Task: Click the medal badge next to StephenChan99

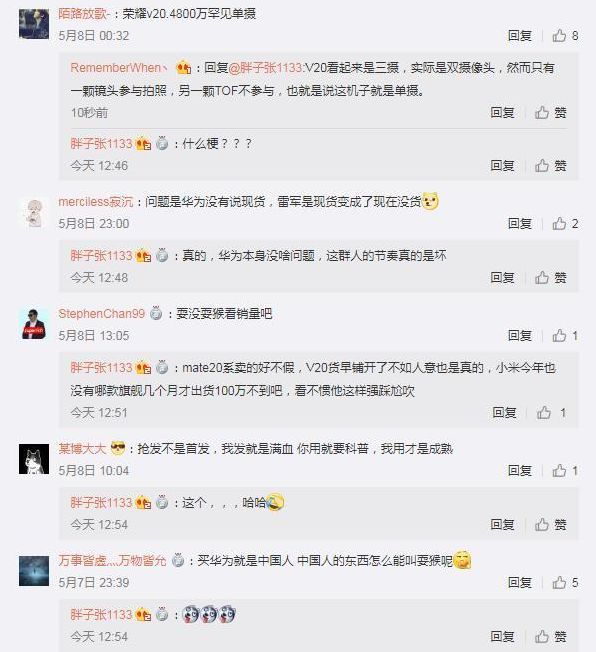Action: pos(156,313)
